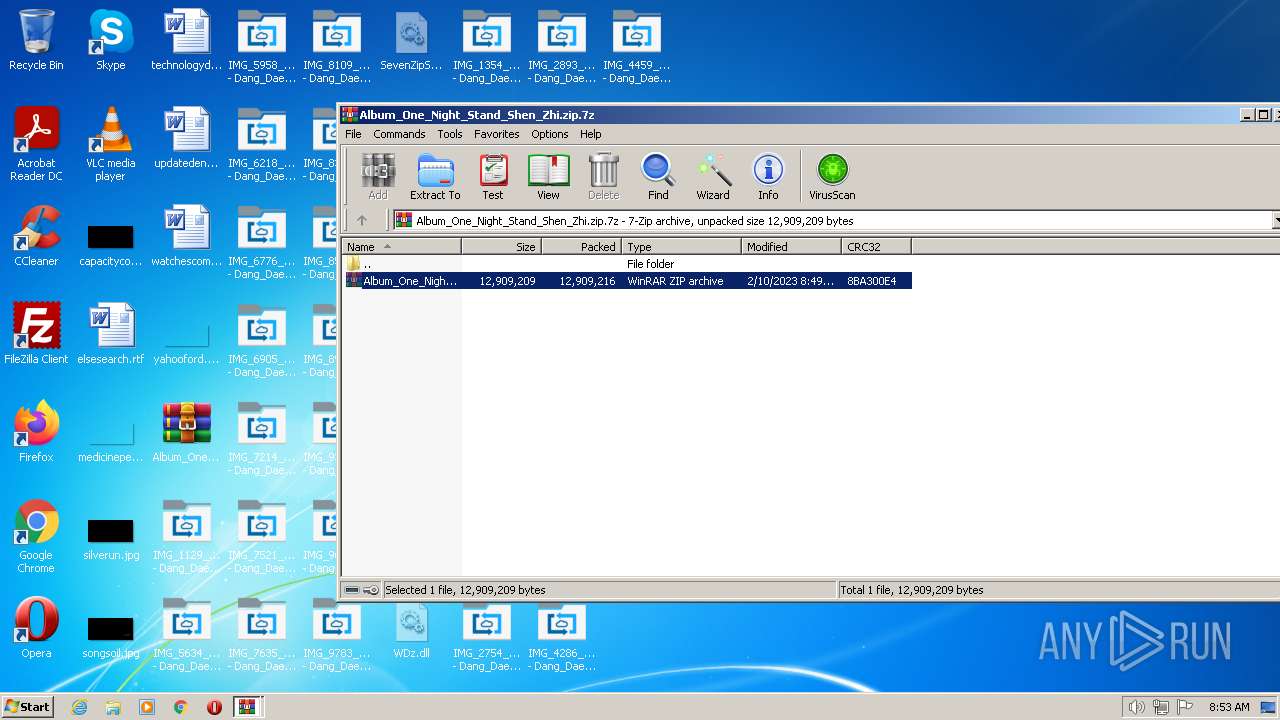The image size is (1280, 720).
Task: Launch the Wizard toolbar icon
Action: tap(713, 177)
